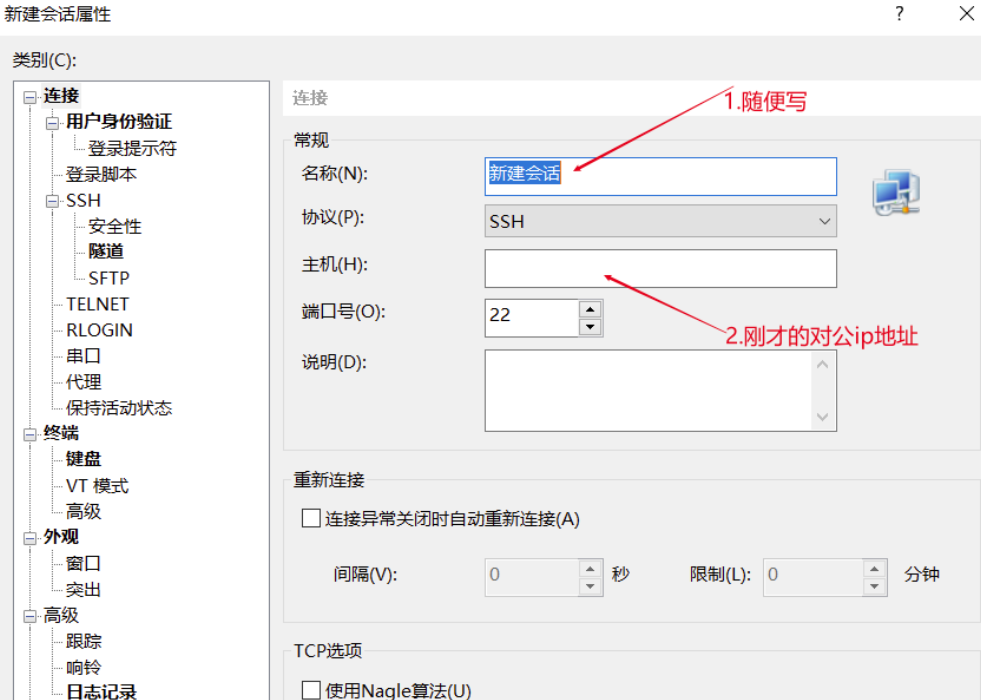Enable 连接异常关闭时自动重新连接 checkbox
Image resolution: width=981 pixels, height=700 pixels.
(x=311, y=518)
